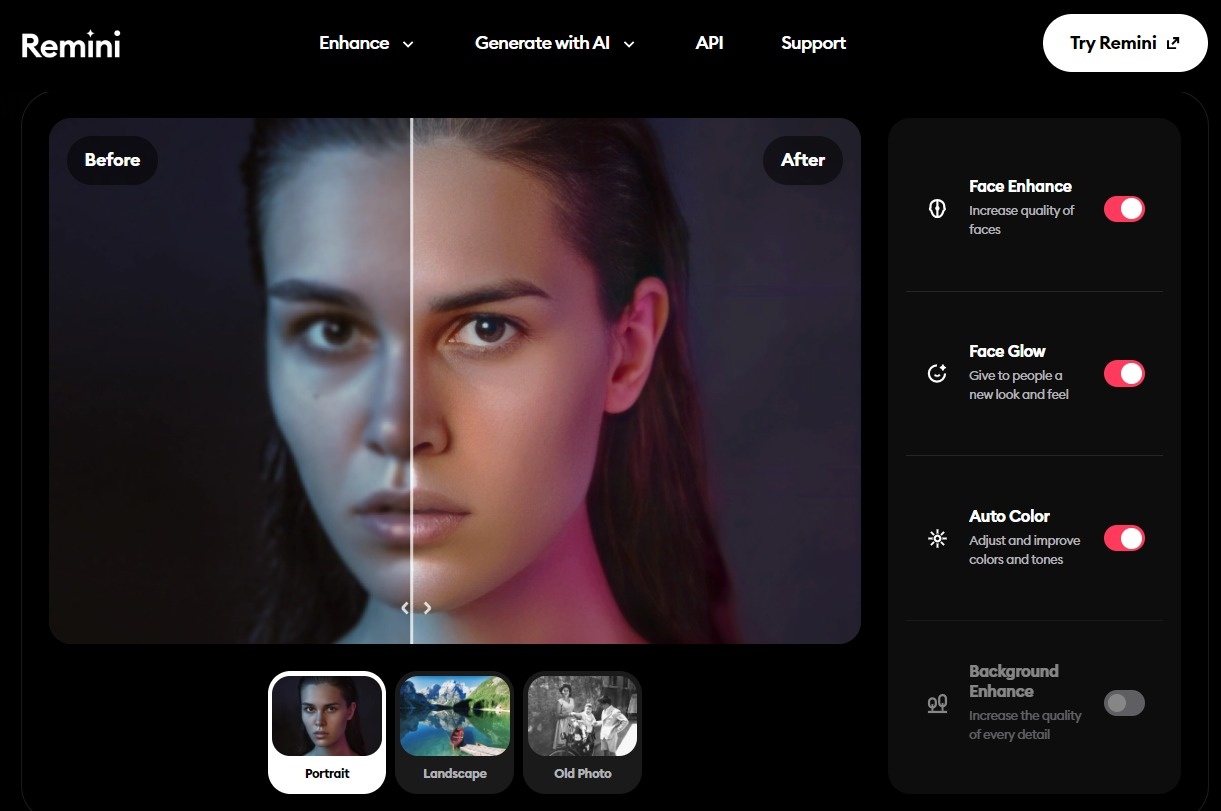Screen dimensions: 1221x811
Task: Click the Remini logo
Action: pyautogui.click(x=71, y=45)
